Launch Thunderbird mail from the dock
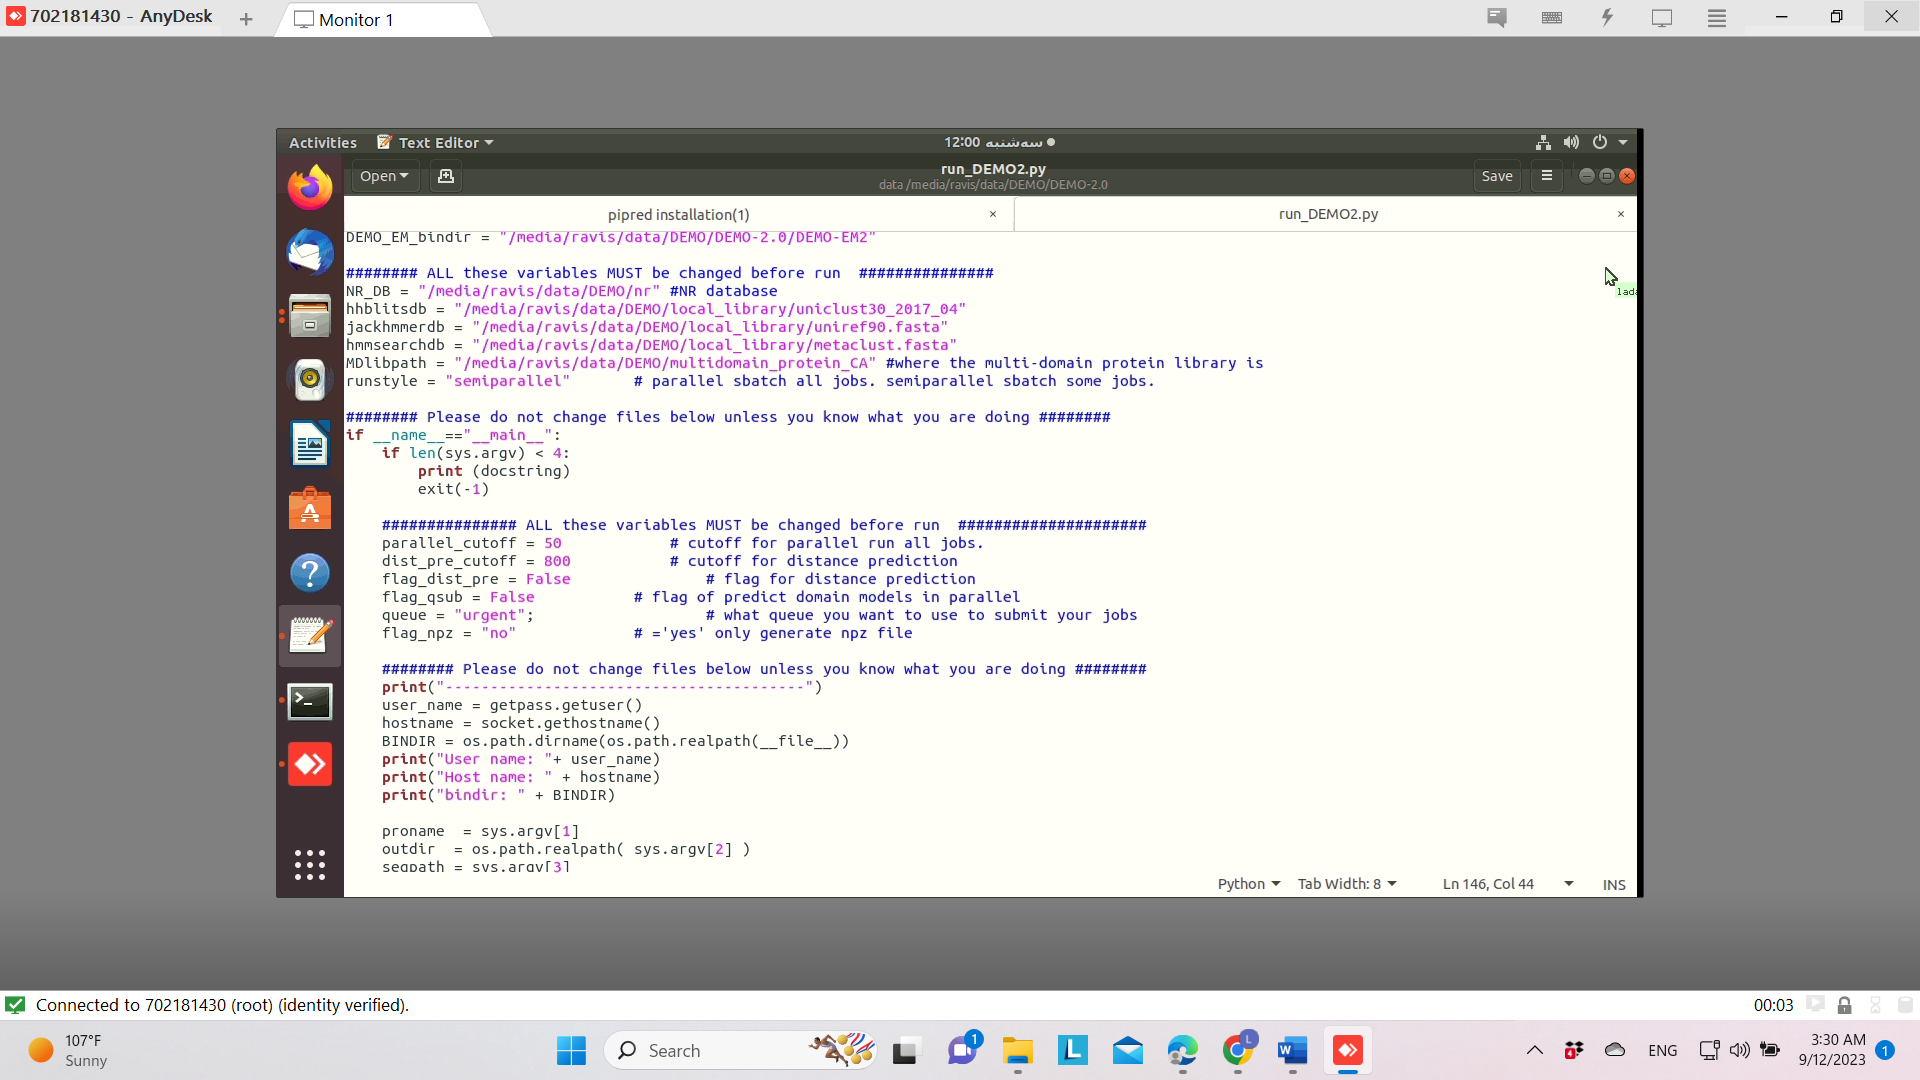1920x1080 pixels. [x=310, y=252]
